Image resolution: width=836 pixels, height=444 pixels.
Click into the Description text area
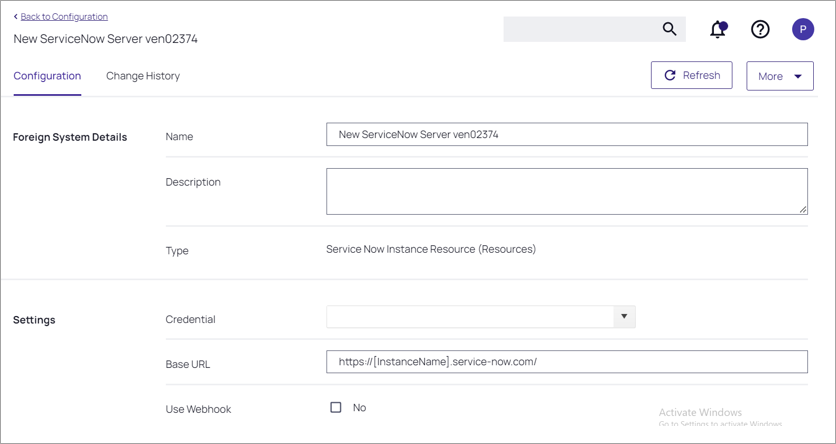(x=567, y=191)
